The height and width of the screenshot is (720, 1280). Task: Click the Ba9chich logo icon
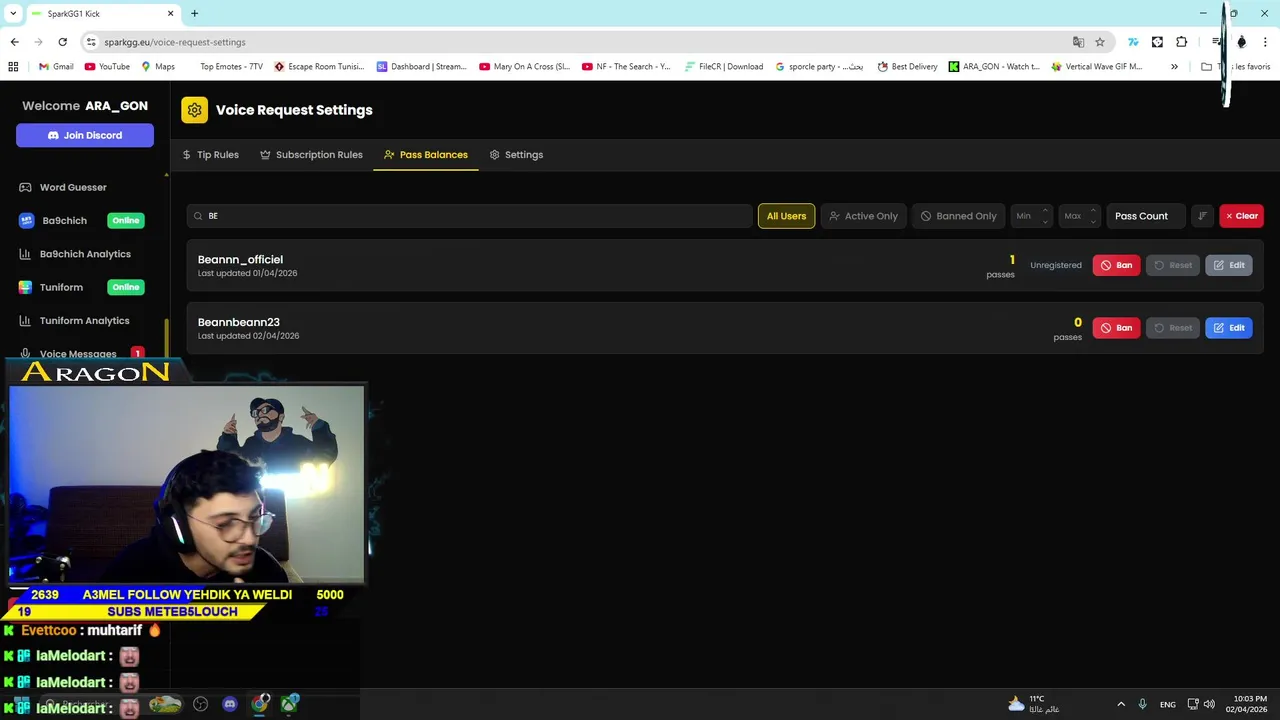click(x=26, y=220)
